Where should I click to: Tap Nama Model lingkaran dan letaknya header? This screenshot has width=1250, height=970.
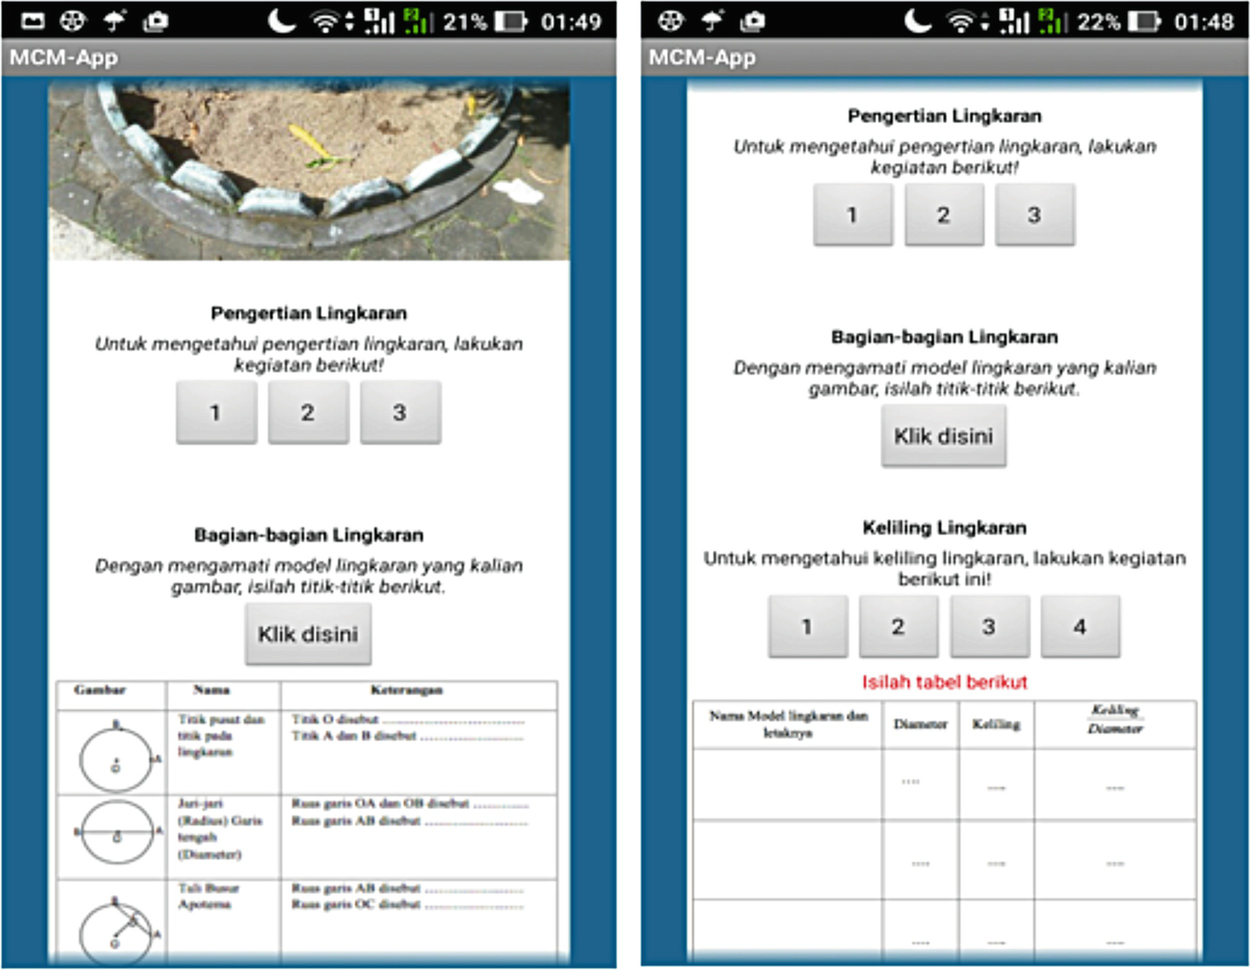[x=788, y=724]
